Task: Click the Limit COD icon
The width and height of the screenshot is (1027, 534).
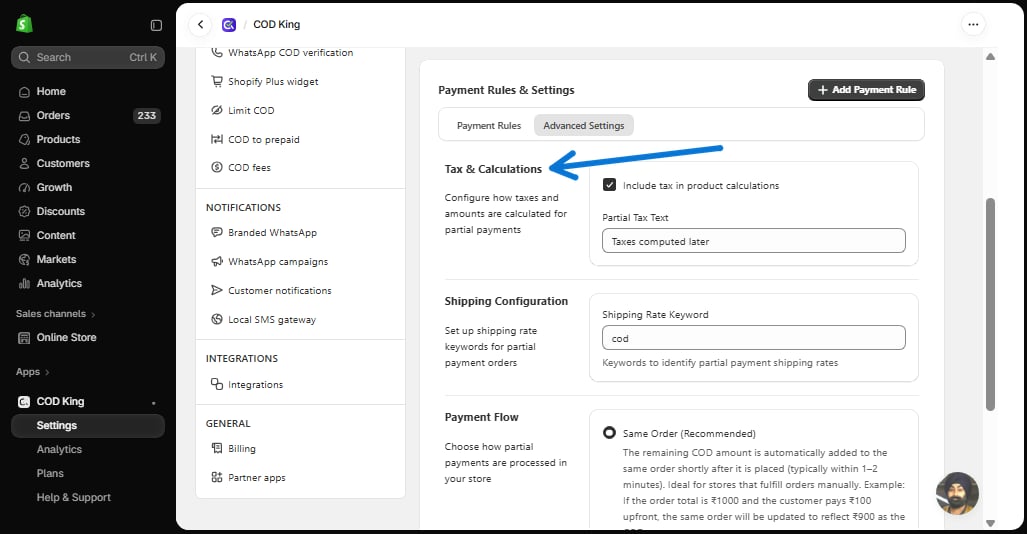Action: coord(217,110)
